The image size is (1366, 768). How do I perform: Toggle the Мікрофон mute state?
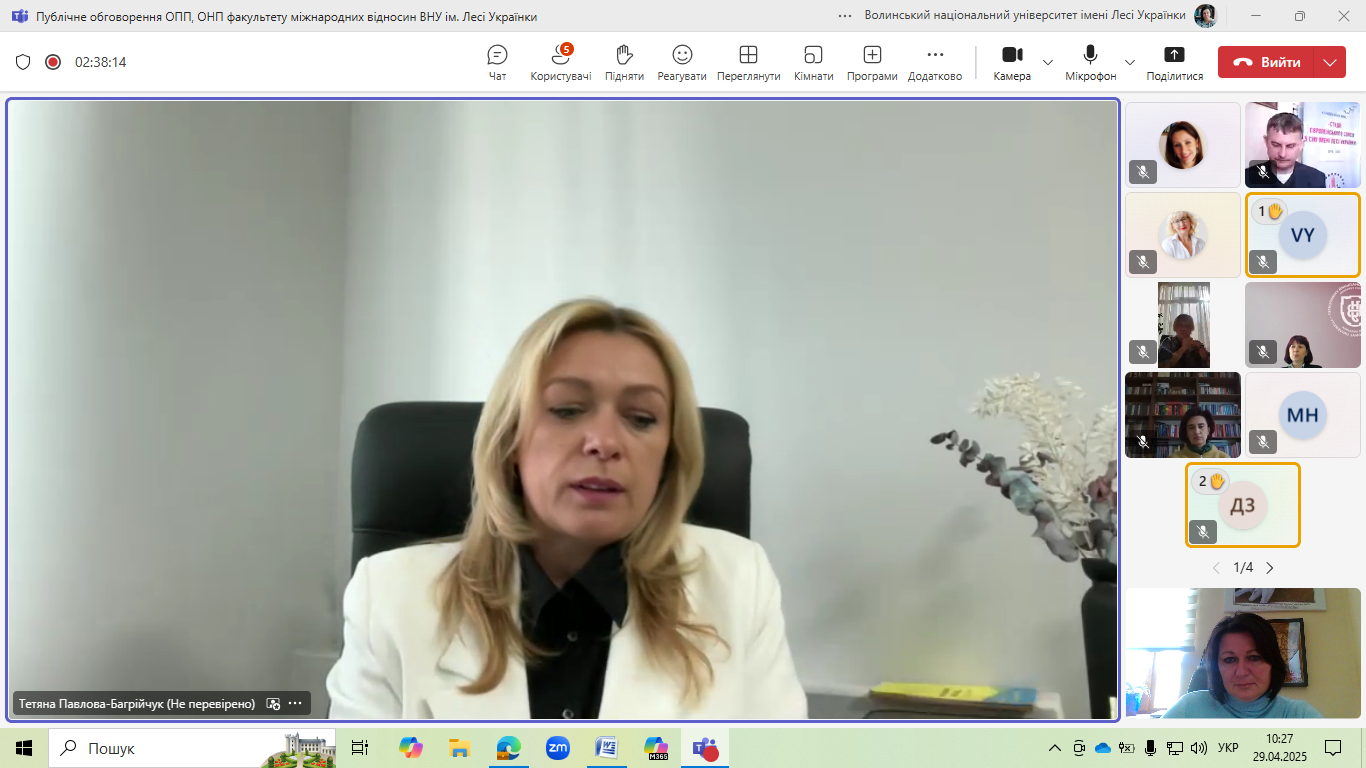point(1090,62)
